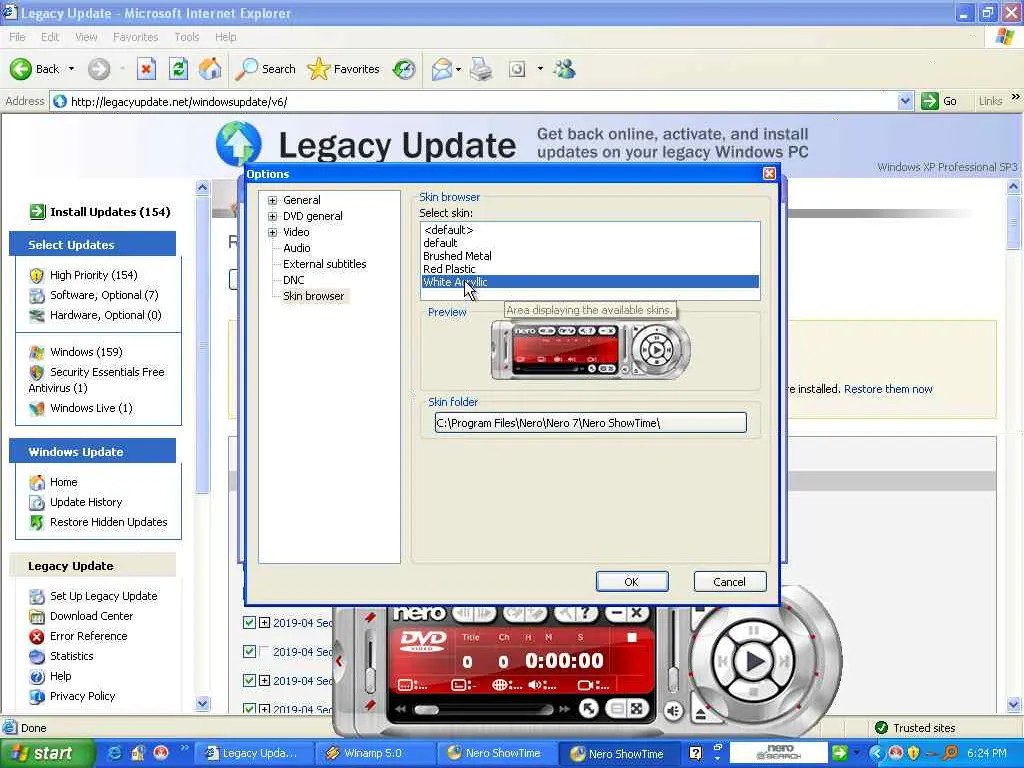The image size is (1024, 768).
Task: Select External subtitles in Options tree
Action: 325,264
